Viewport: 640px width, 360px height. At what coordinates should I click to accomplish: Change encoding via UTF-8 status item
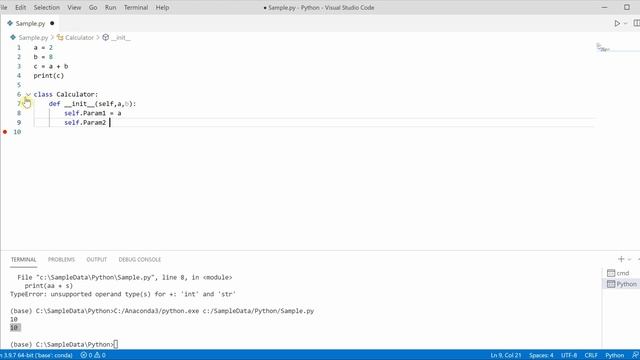pos(569,355)
